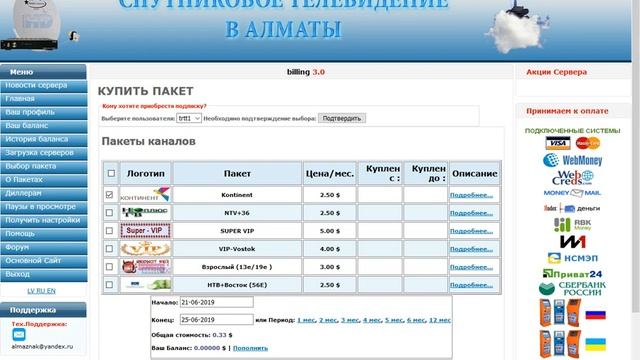Image resolution: width=640 pixels, height=360 pixels.
Task: Click the adult package logo
Action: click(145, 267)
